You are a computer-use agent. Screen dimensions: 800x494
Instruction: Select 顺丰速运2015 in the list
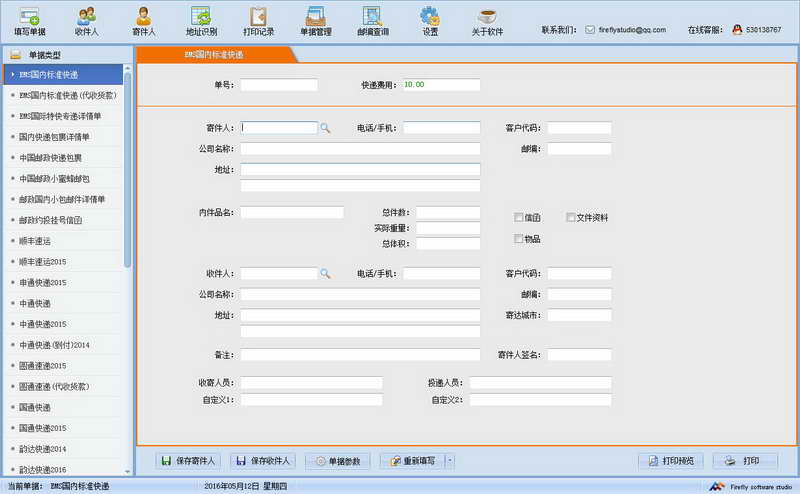[x=63, y=262]
